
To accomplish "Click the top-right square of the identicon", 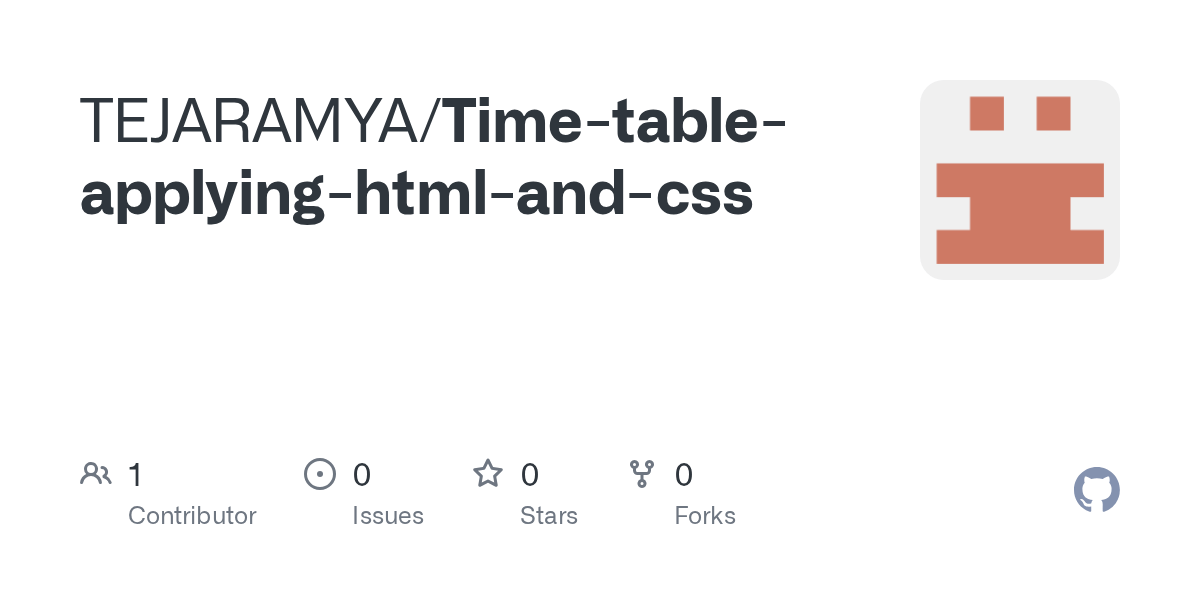I will click(x=1053, y=113).
